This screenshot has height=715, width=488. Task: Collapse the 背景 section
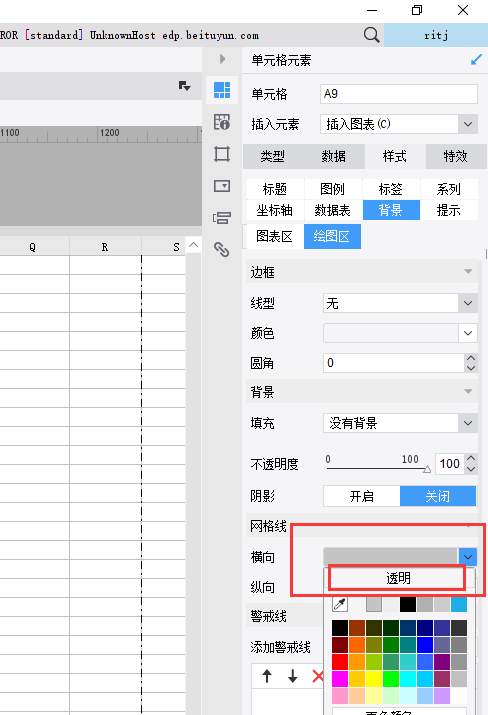pos(468,391)
